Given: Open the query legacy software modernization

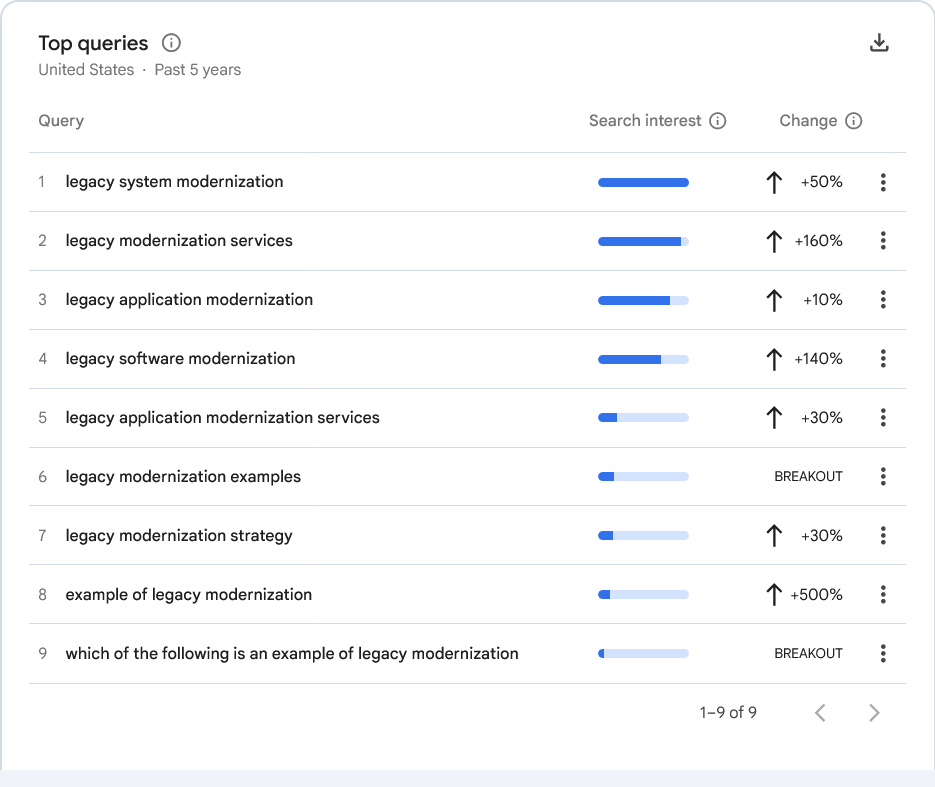Looking at the screenshot, I should tap(180, 358).
